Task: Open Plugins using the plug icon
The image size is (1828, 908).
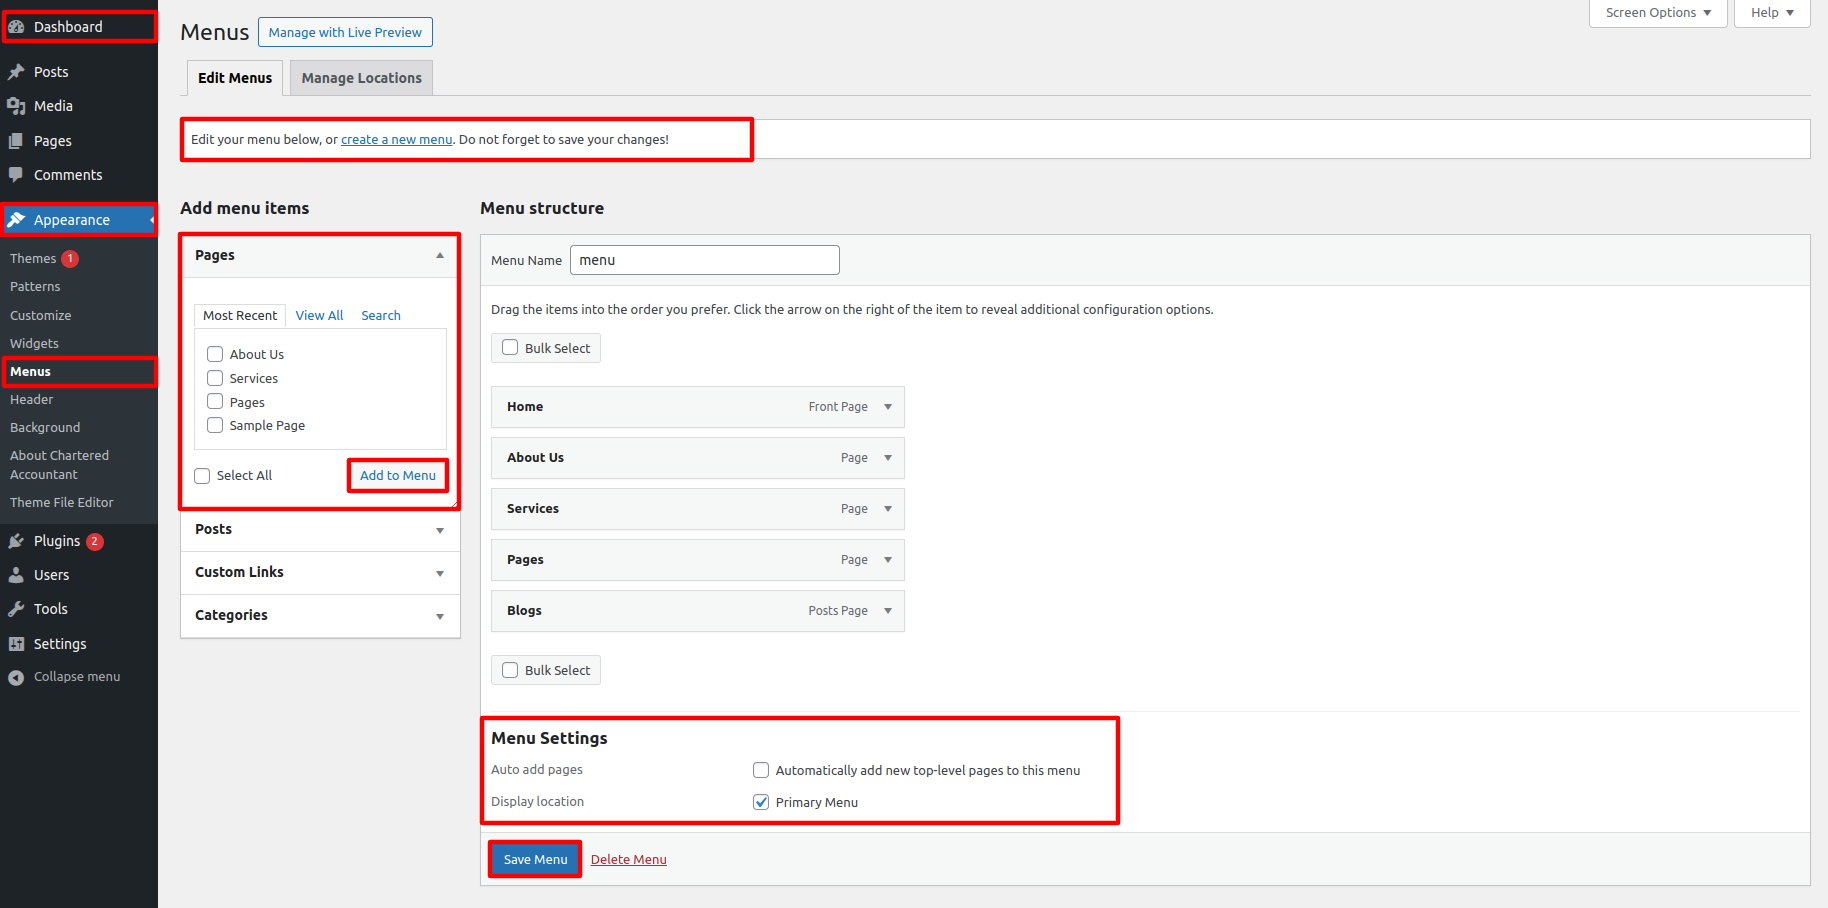Action: point(16,541)
